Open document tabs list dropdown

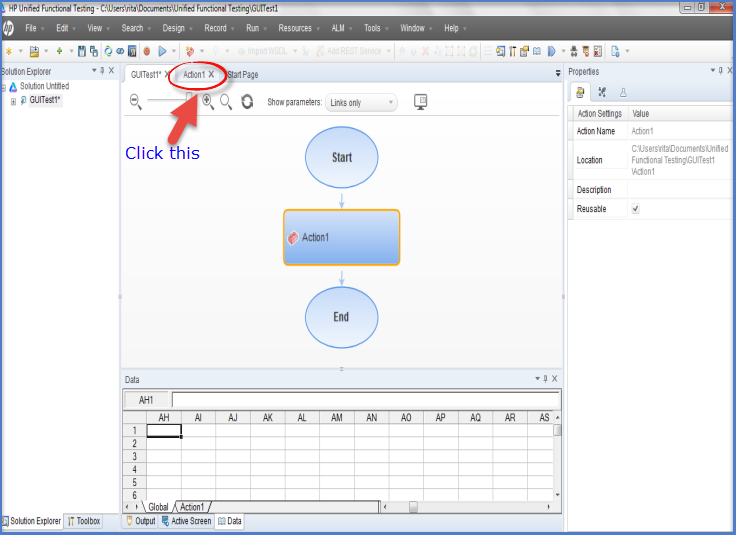pos(558,73)
